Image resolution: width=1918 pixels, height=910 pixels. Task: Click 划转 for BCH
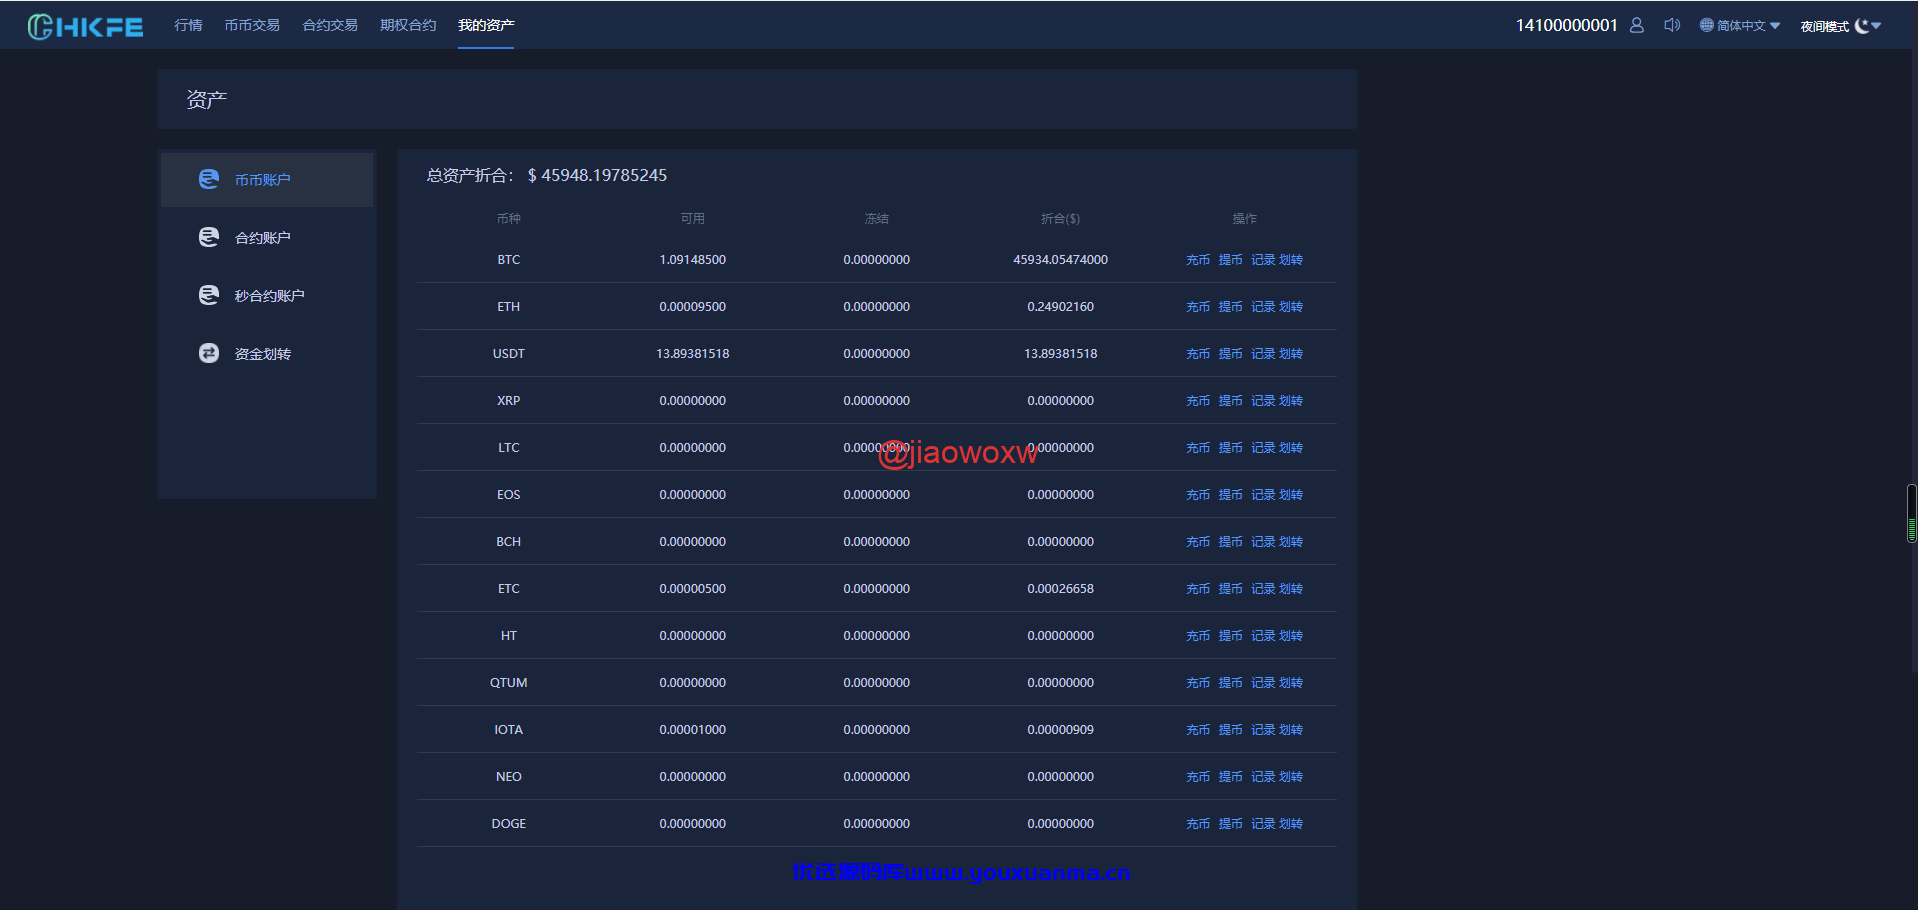(1291, 542)
